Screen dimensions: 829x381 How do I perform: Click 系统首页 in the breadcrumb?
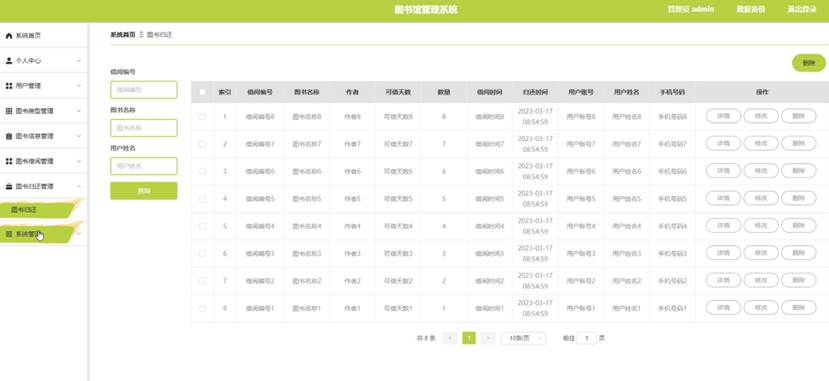pos(123,35)
